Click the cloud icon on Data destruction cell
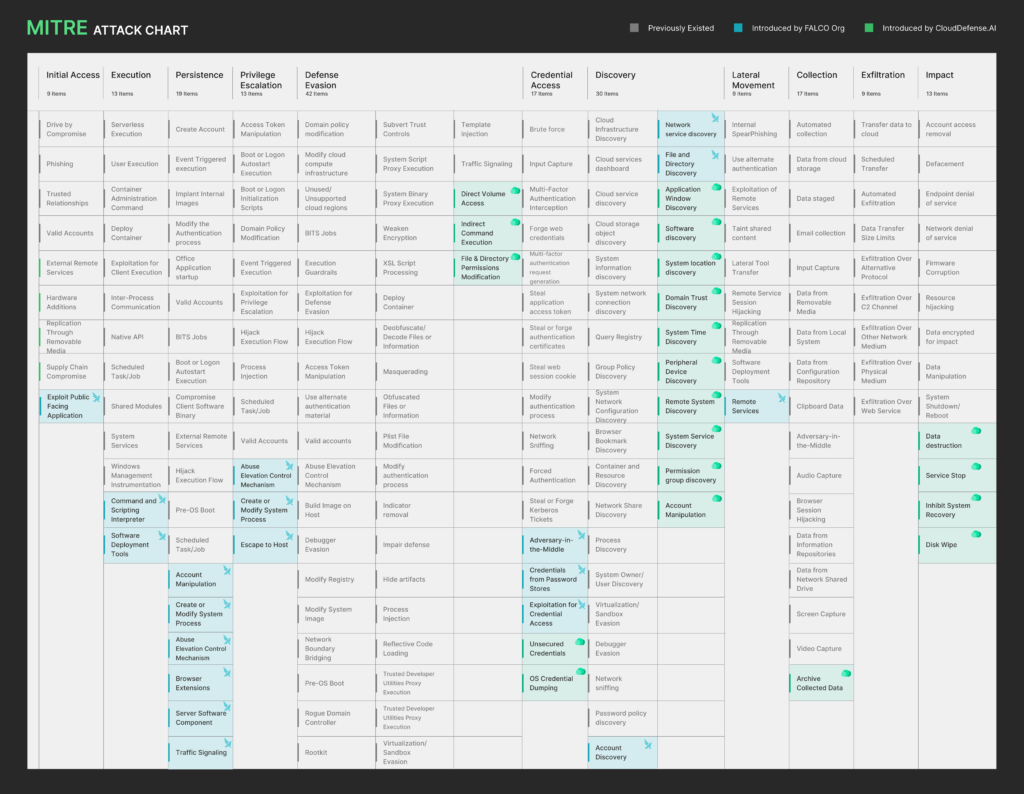Image resolution: width=1024 pixels, height=794 pixels. (x=976, y=431)
